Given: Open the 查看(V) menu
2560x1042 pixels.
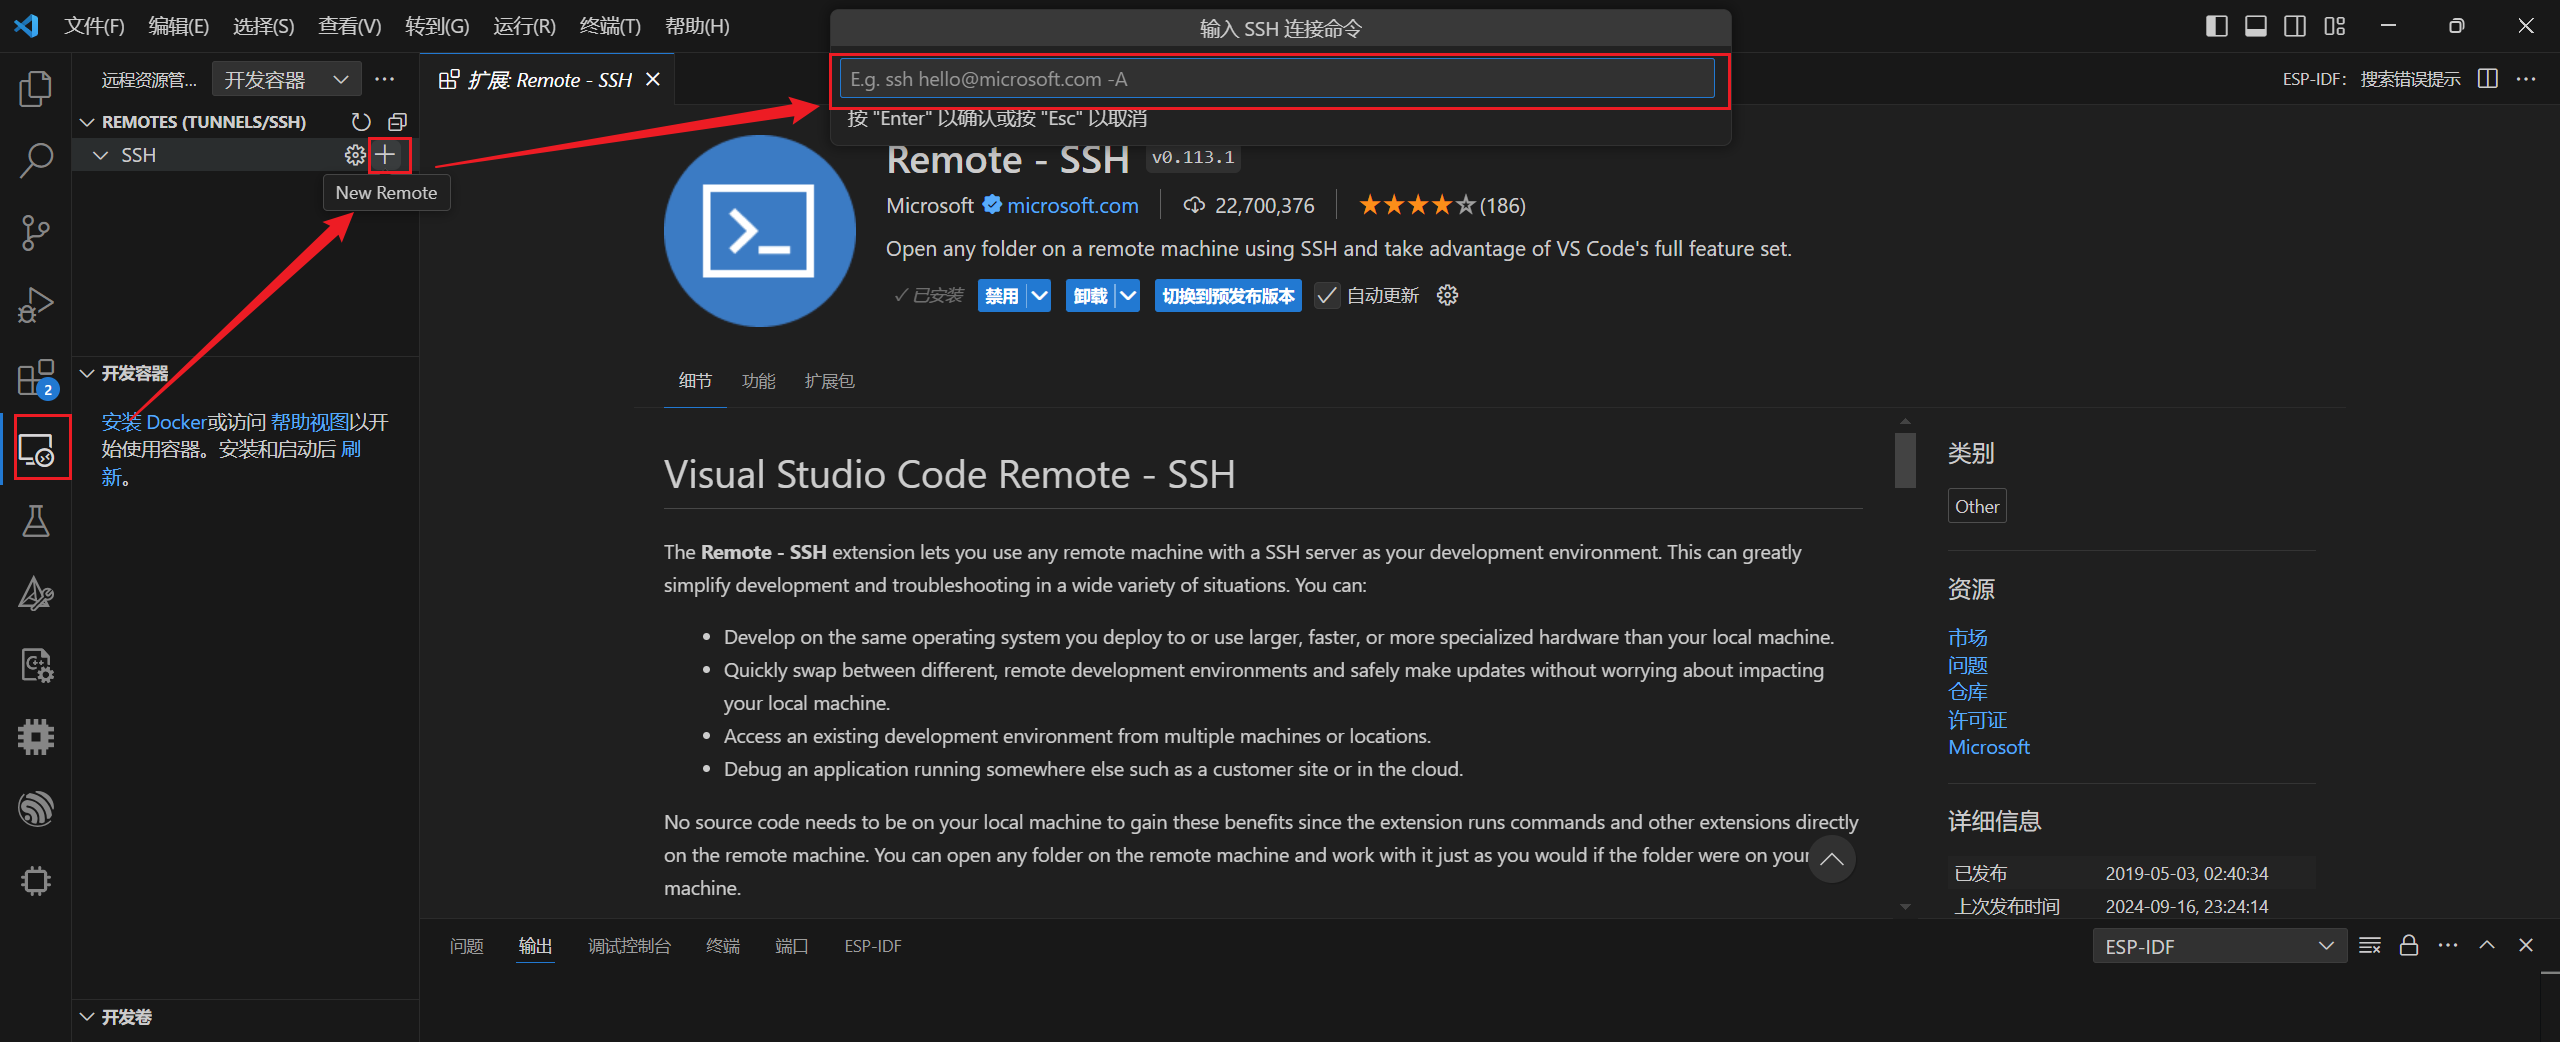Looking at the screenshot, I should [349, 26].
